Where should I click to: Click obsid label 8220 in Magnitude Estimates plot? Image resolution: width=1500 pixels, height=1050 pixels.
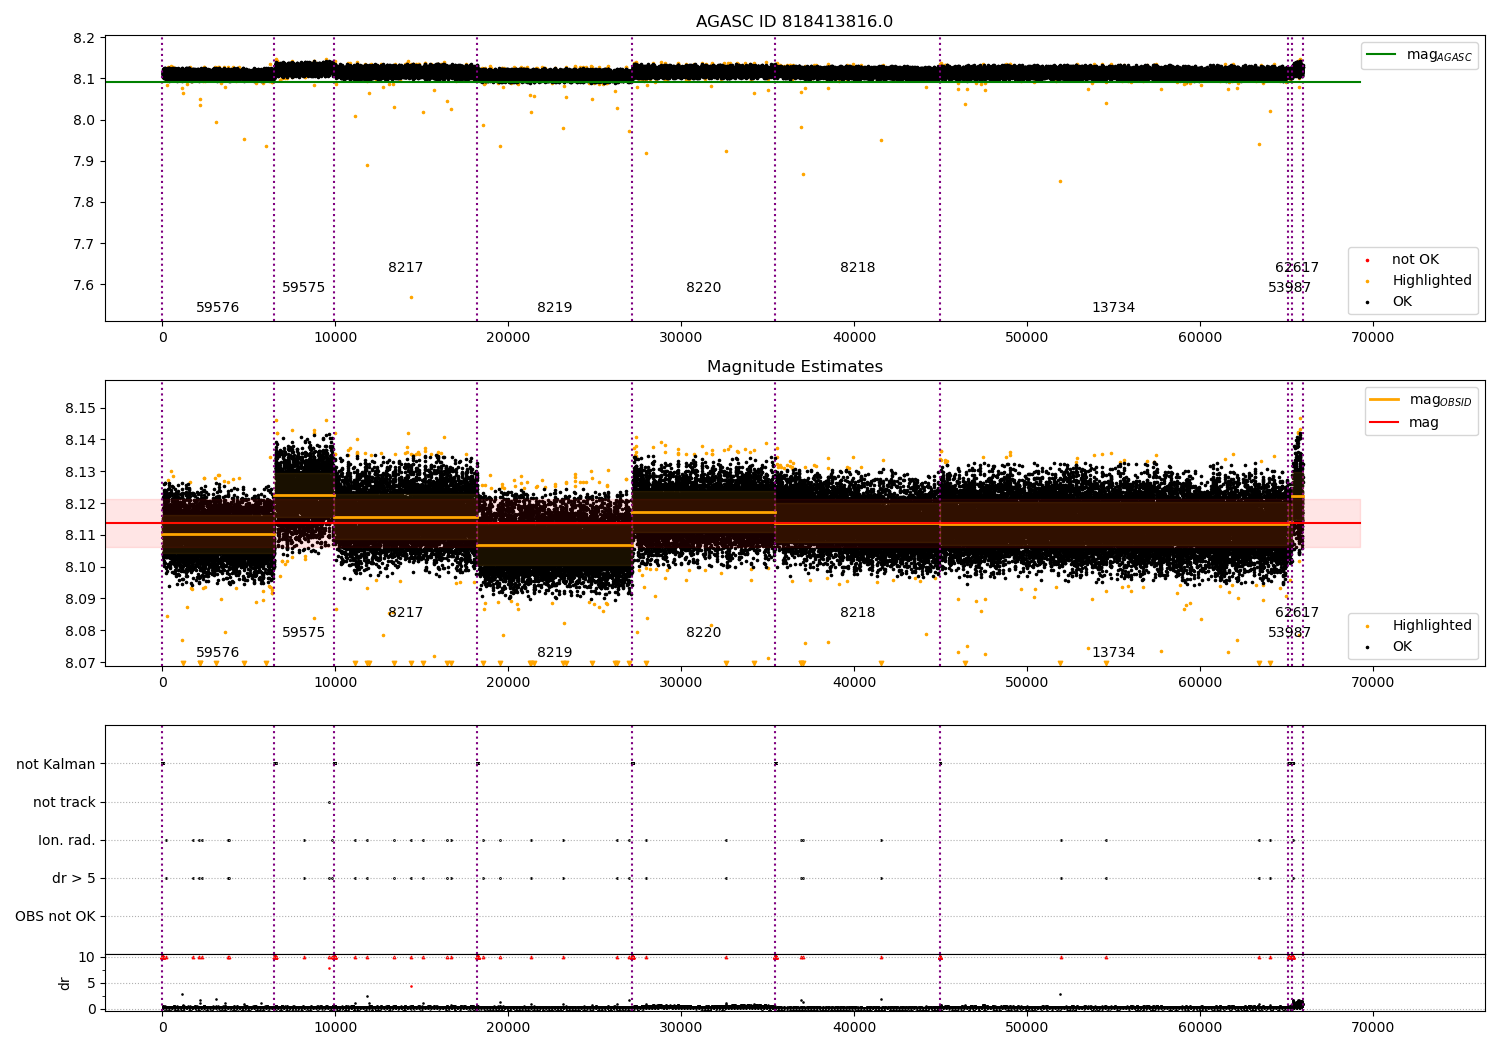[703, 633]
